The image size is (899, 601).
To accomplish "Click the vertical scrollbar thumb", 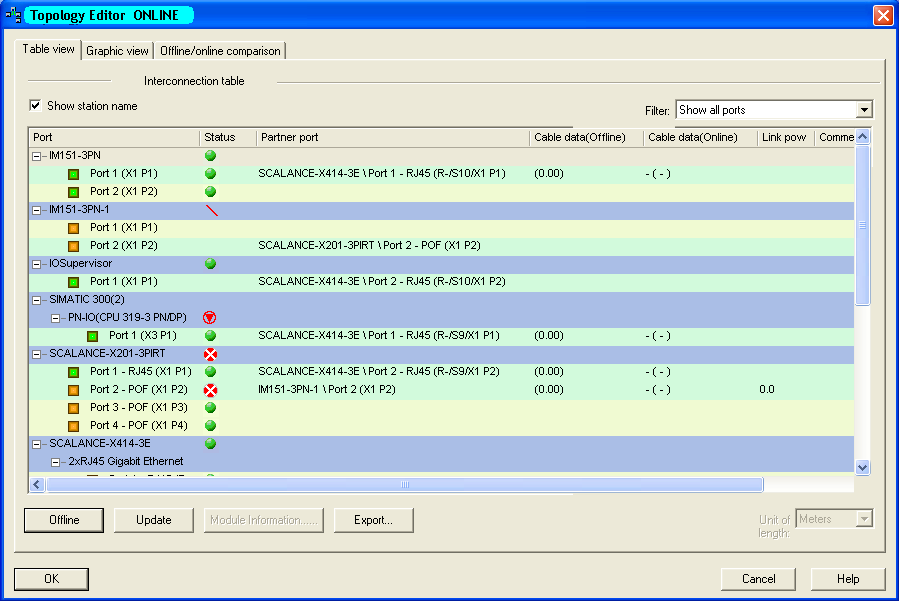I will pos(862,225).
